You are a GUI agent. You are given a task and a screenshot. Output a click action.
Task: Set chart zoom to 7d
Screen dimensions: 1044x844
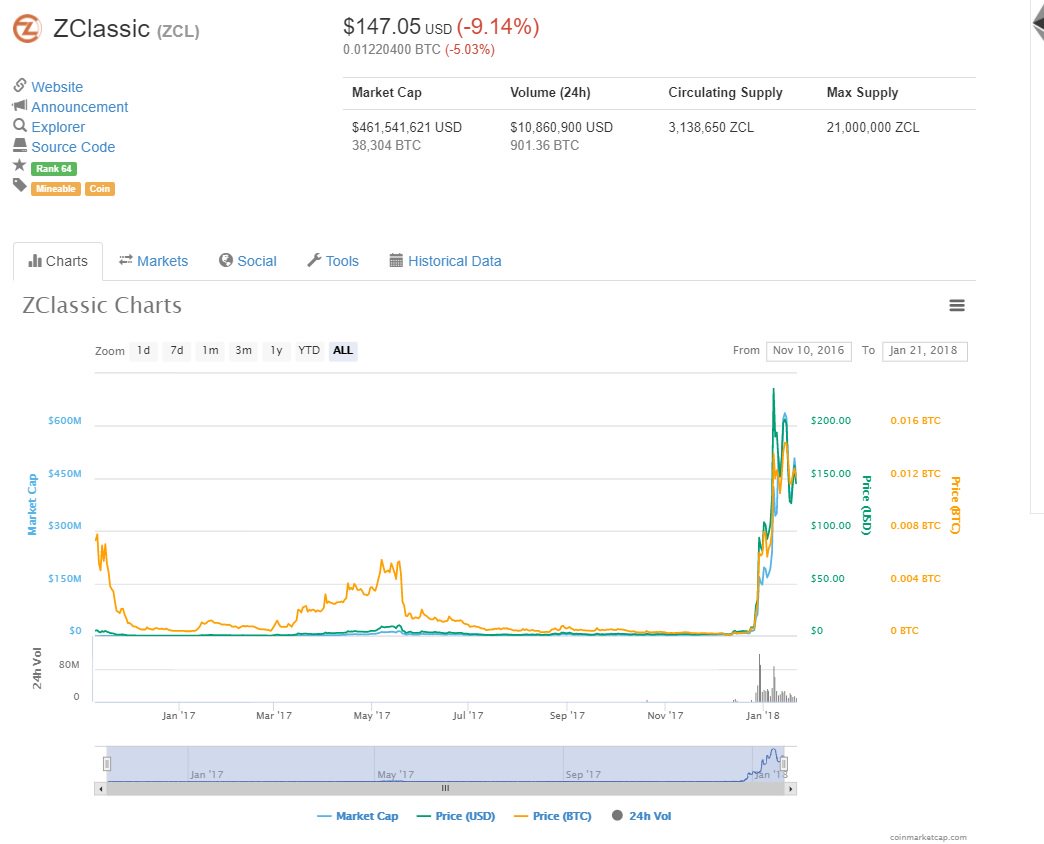click(x=177, y=351)
